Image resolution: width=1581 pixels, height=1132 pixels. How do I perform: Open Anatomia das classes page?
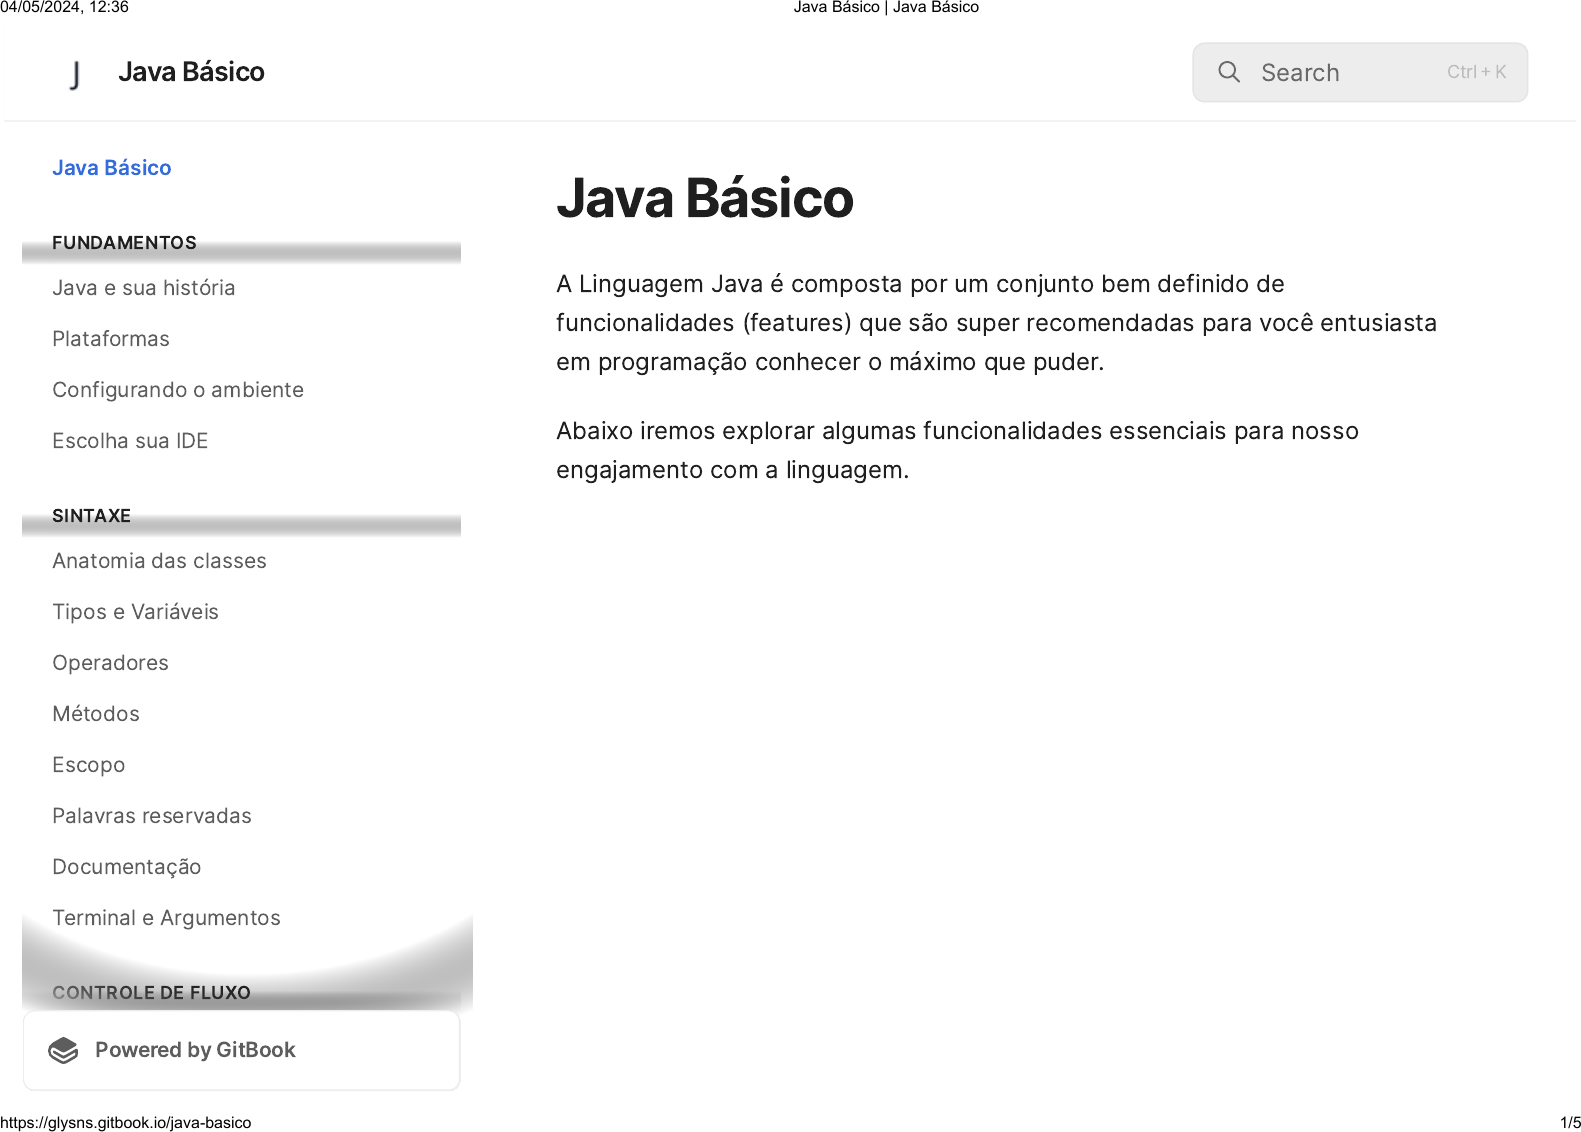click(x=159, y=561)
